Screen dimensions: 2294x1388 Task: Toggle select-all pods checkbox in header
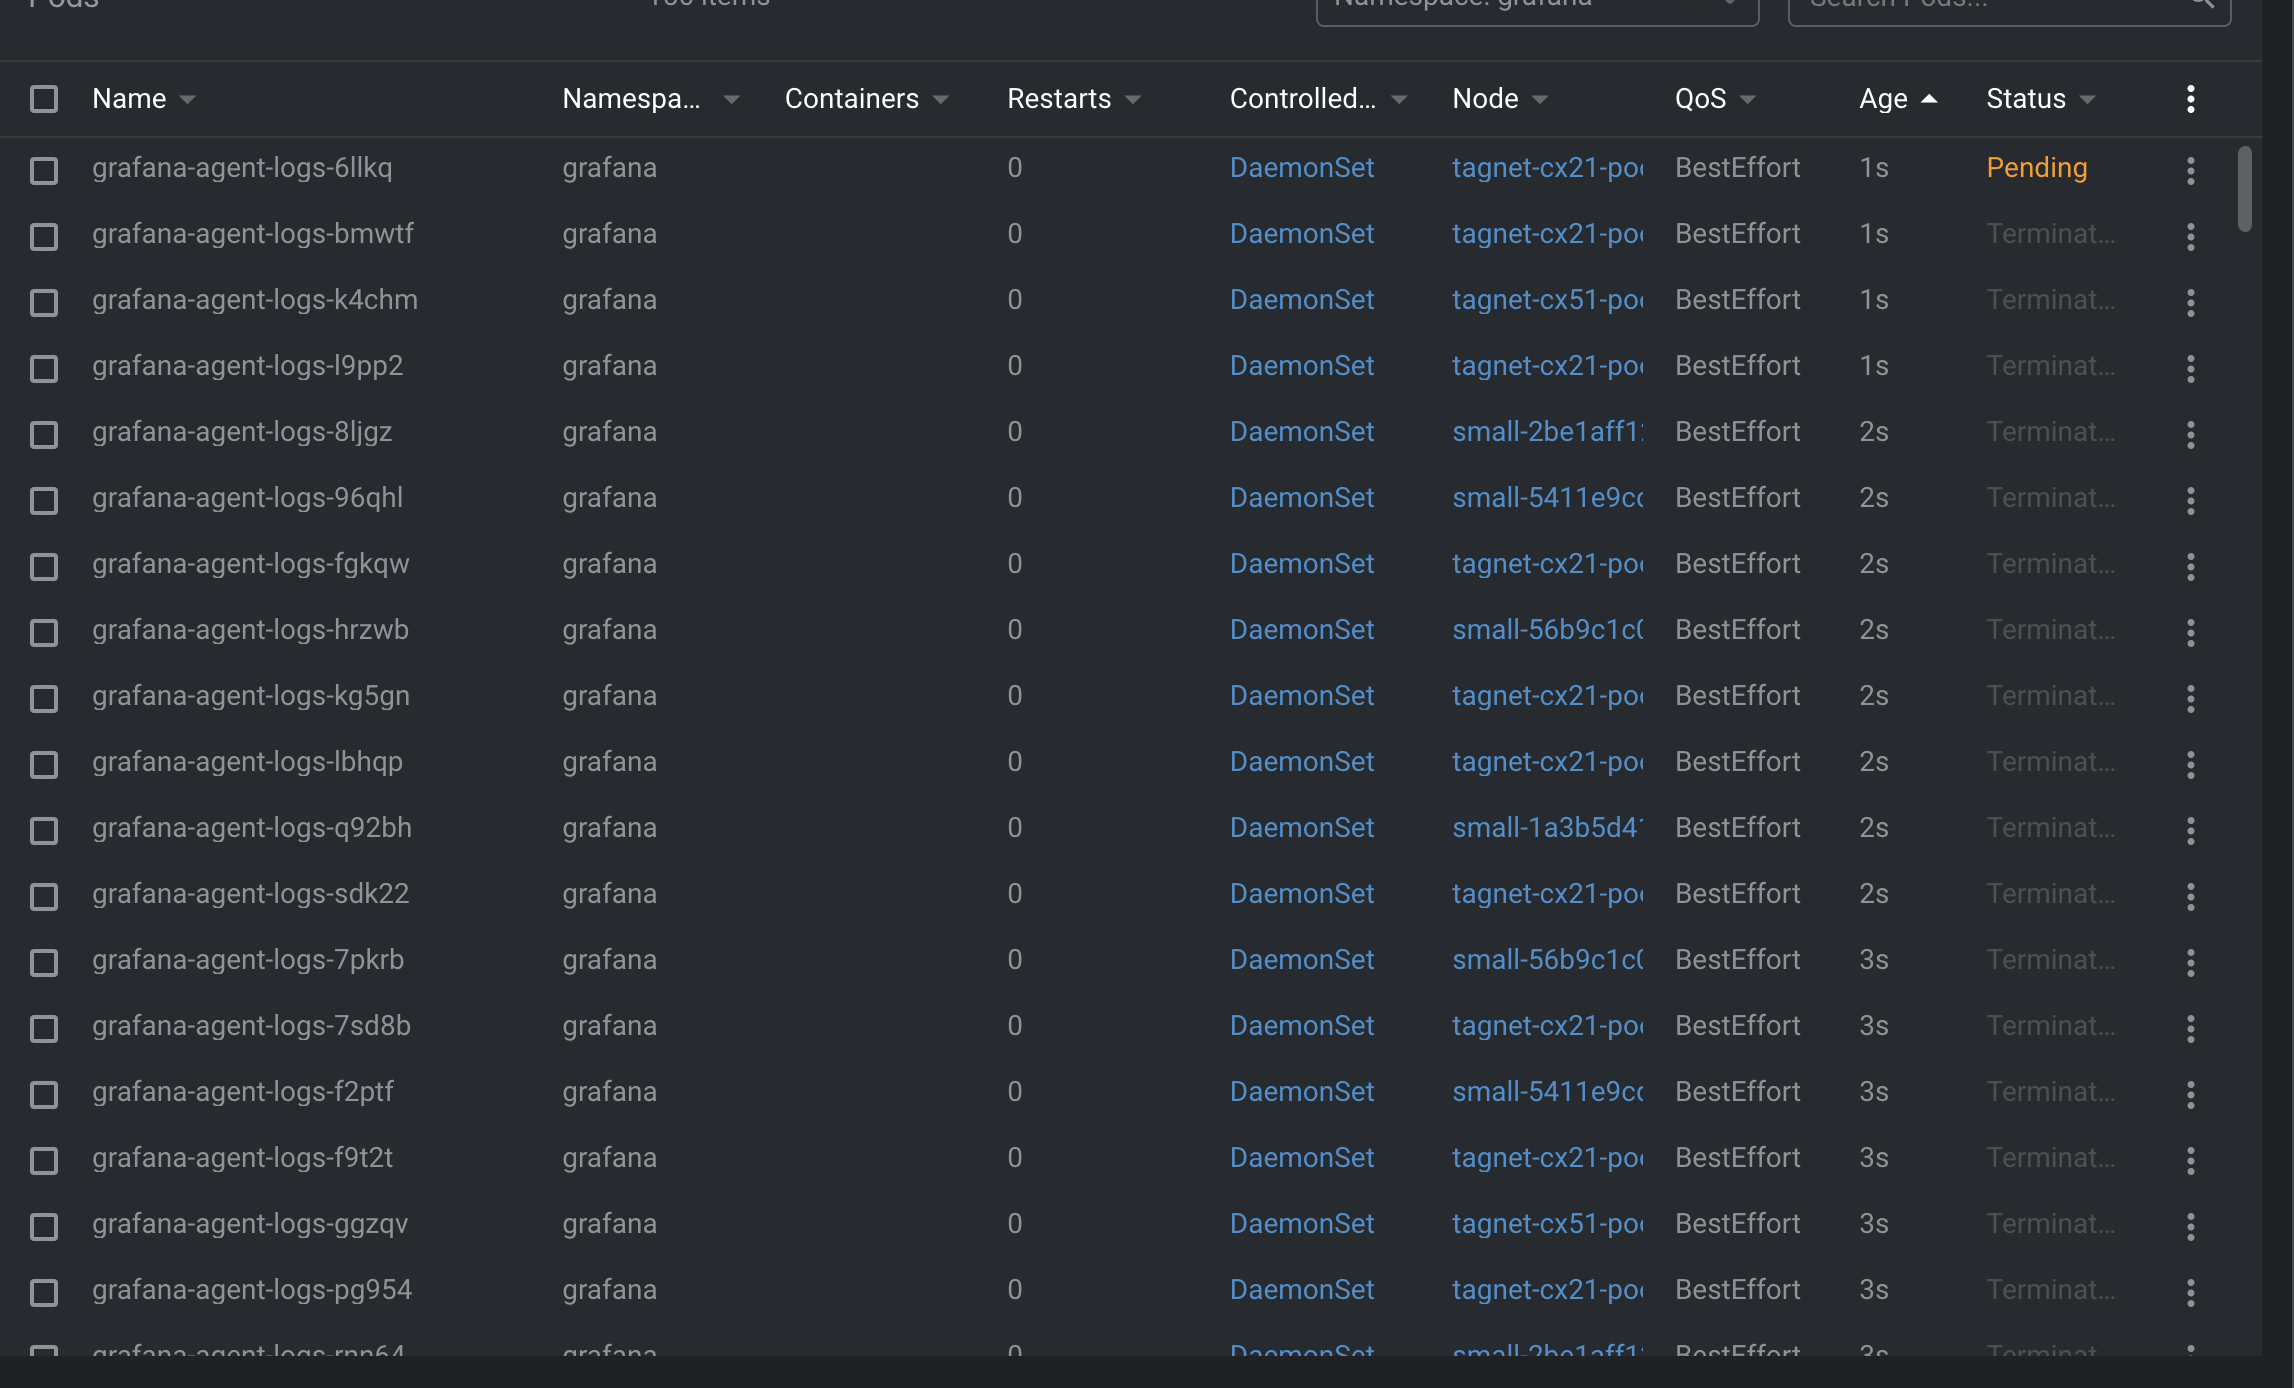click(44, 98)
